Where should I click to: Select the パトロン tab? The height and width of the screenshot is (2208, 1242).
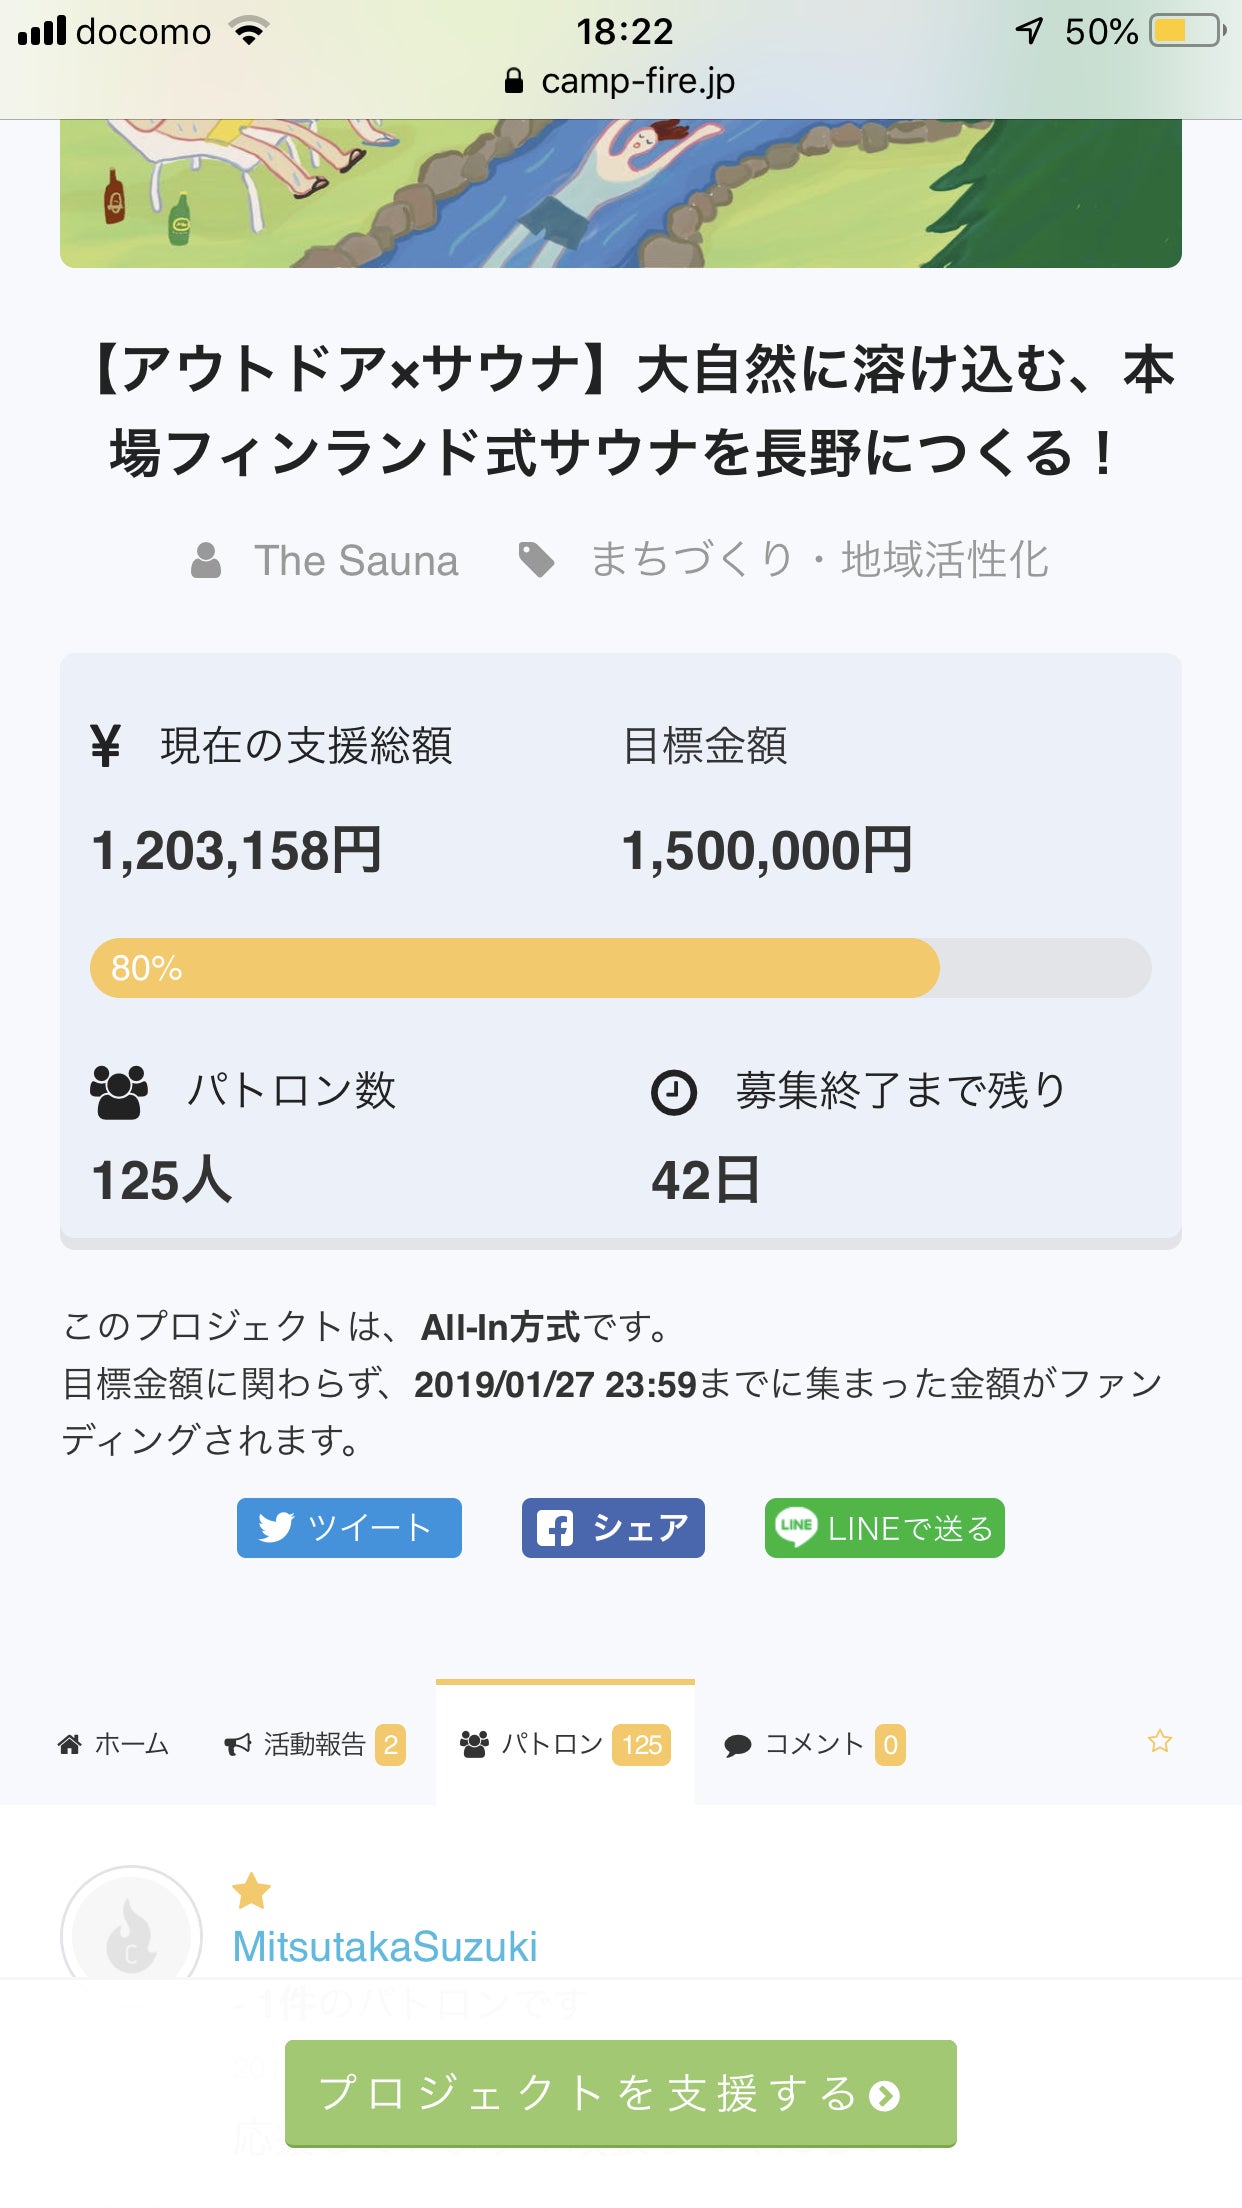click(x=565, y=1744)
